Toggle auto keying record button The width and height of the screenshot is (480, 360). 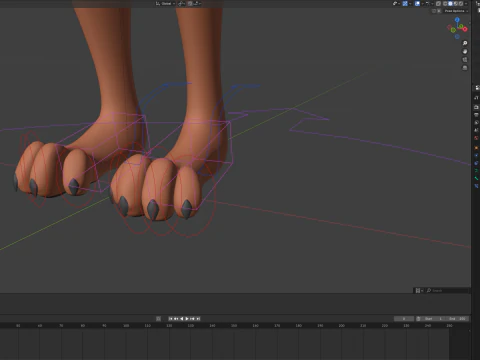(158, 319)
